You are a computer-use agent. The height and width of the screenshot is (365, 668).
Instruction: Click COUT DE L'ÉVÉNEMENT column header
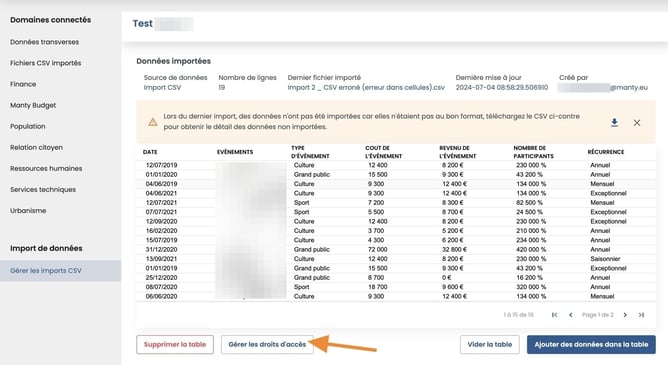pyautogui.click(x=383, y=152)
